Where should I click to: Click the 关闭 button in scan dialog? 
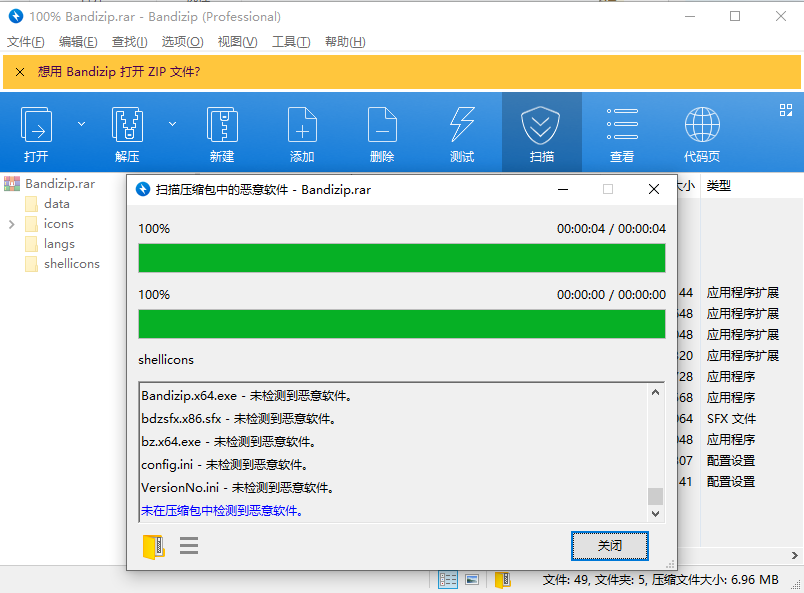610,546
